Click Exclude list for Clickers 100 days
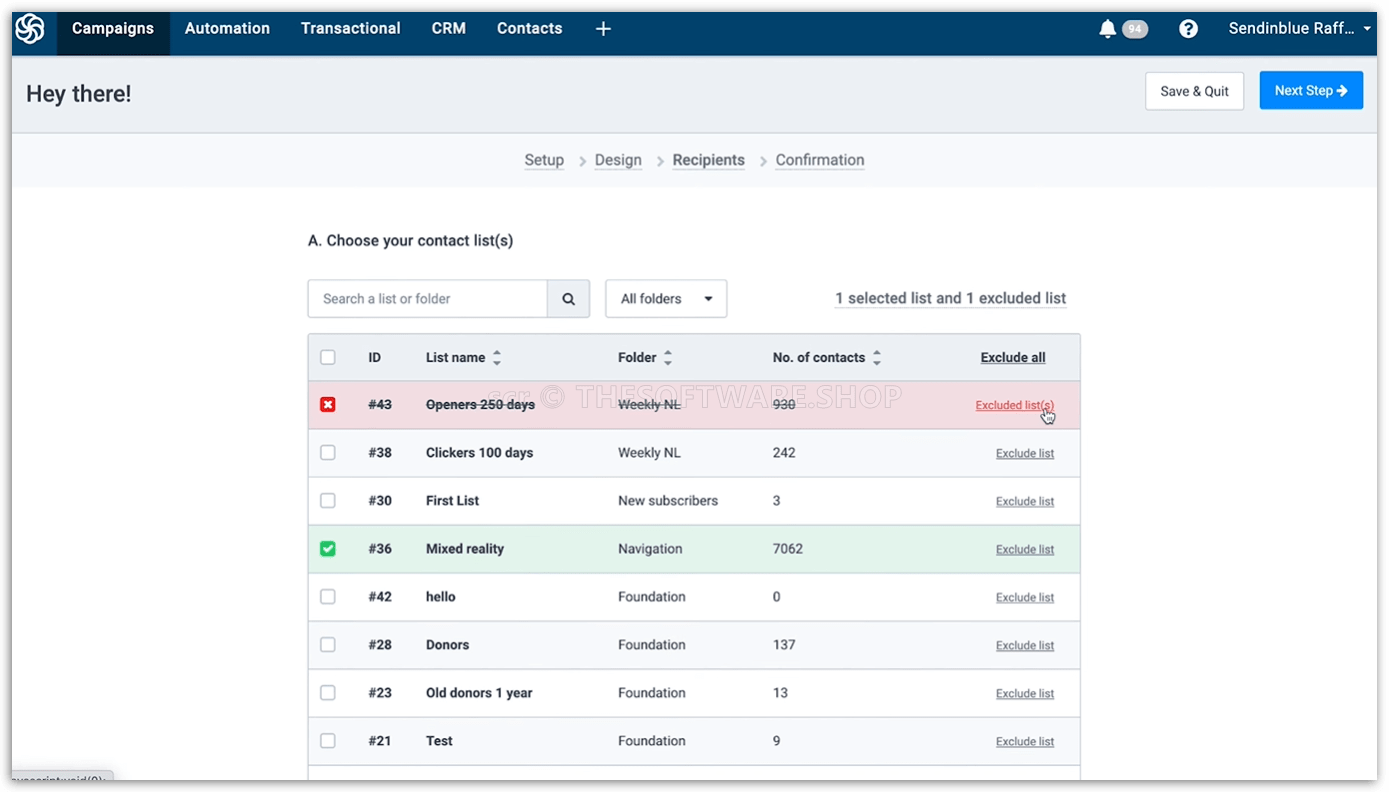Image resolution: width=1389 pixels, height=792 pixels. pos(1025,454)
